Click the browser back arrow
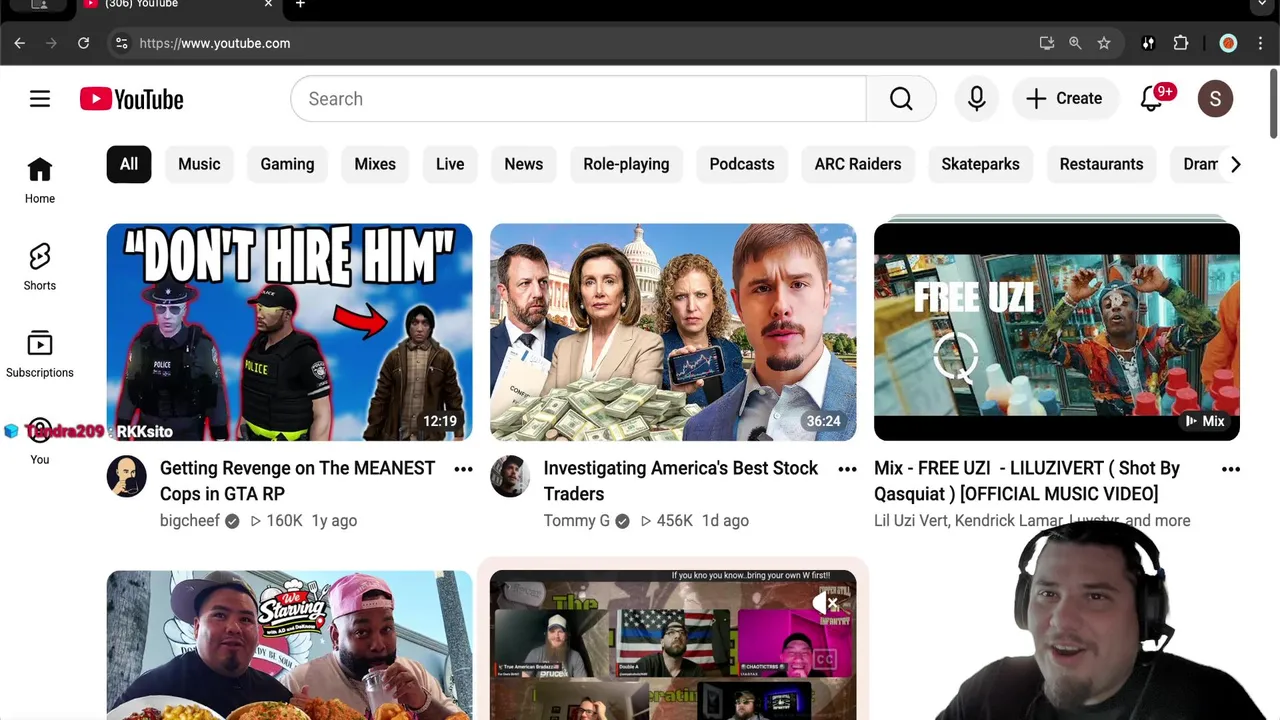 (x=20, y=43)
